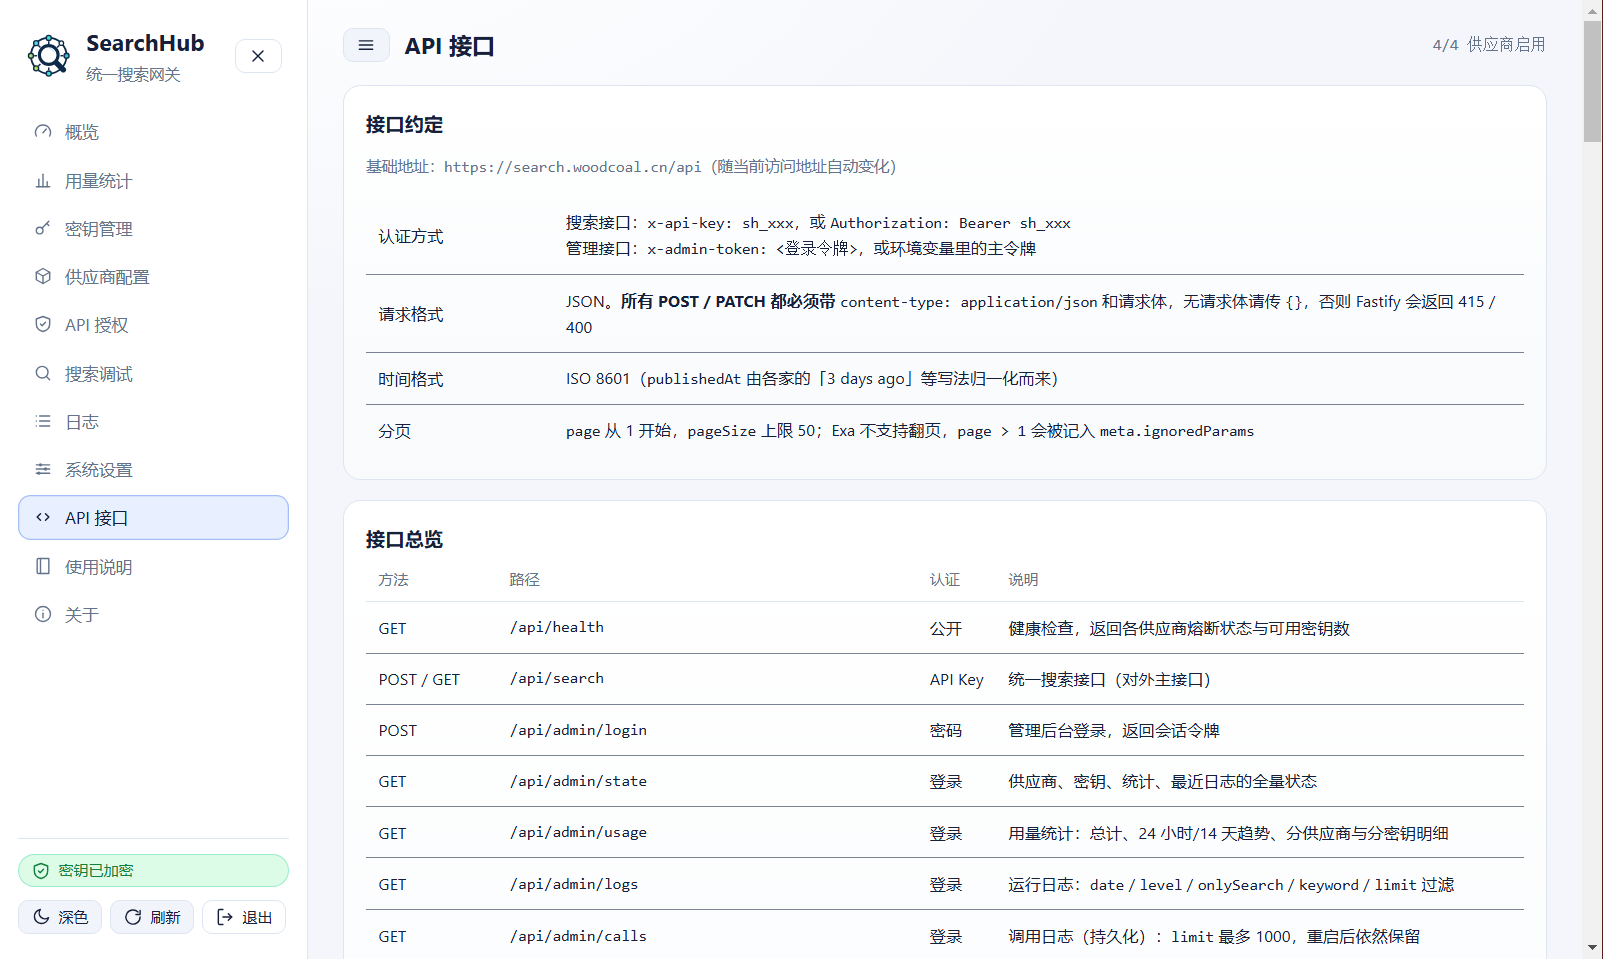Click the API 接口 code brackets icon
1603x959 pixels.
pyautogui.click(x=43, y=518)
